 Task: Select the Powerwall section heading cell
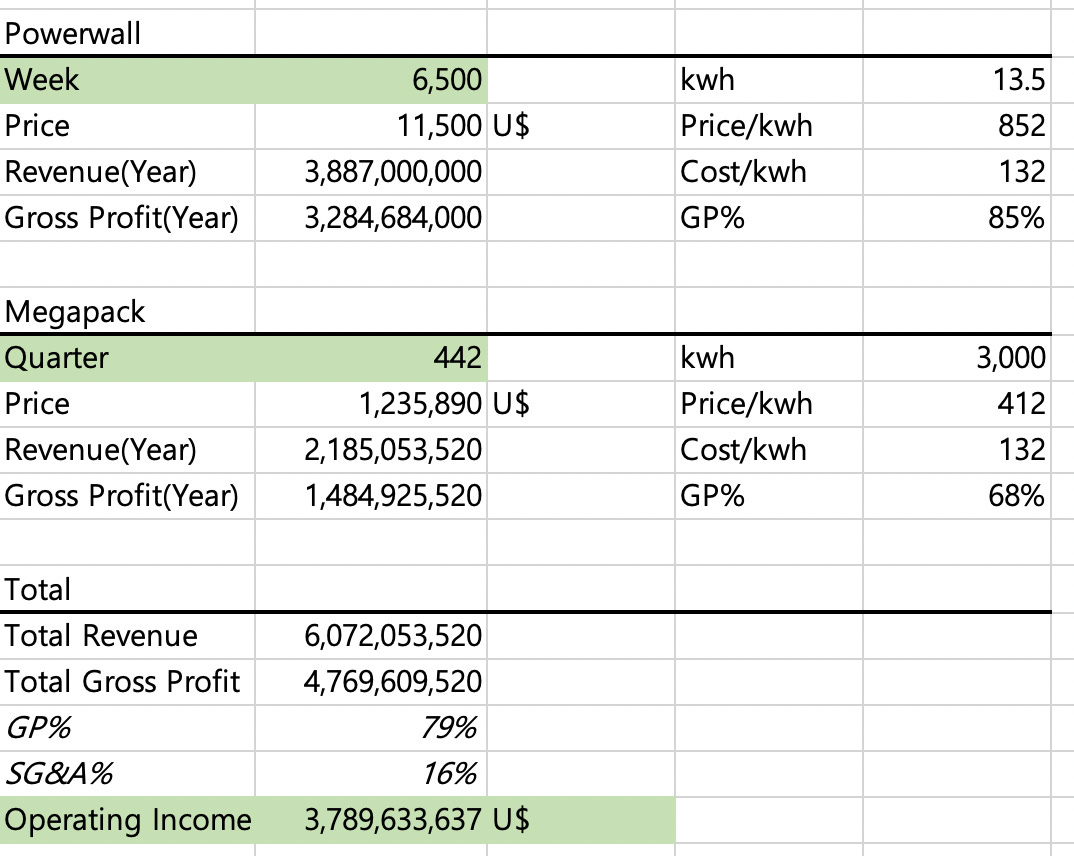tap(127, 33)
